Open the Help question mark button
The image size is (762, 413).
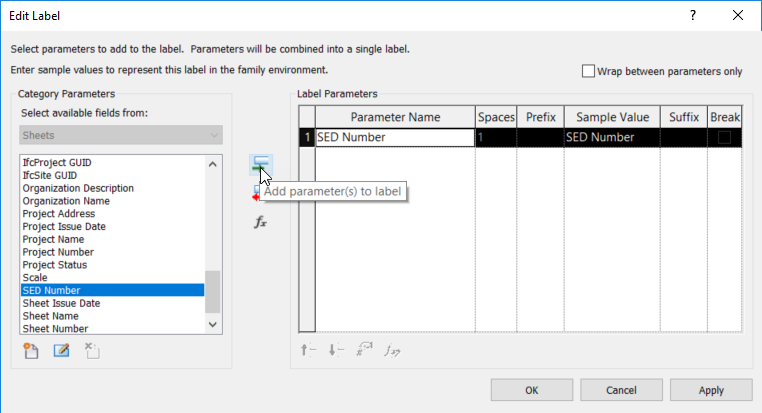(x=693, y=16)
